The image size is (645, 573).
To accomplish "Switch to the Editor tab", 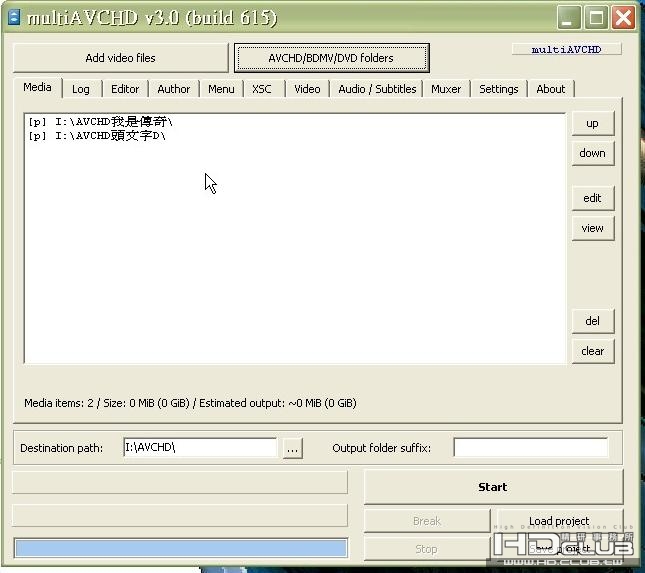I will click(x=125, y=89).
